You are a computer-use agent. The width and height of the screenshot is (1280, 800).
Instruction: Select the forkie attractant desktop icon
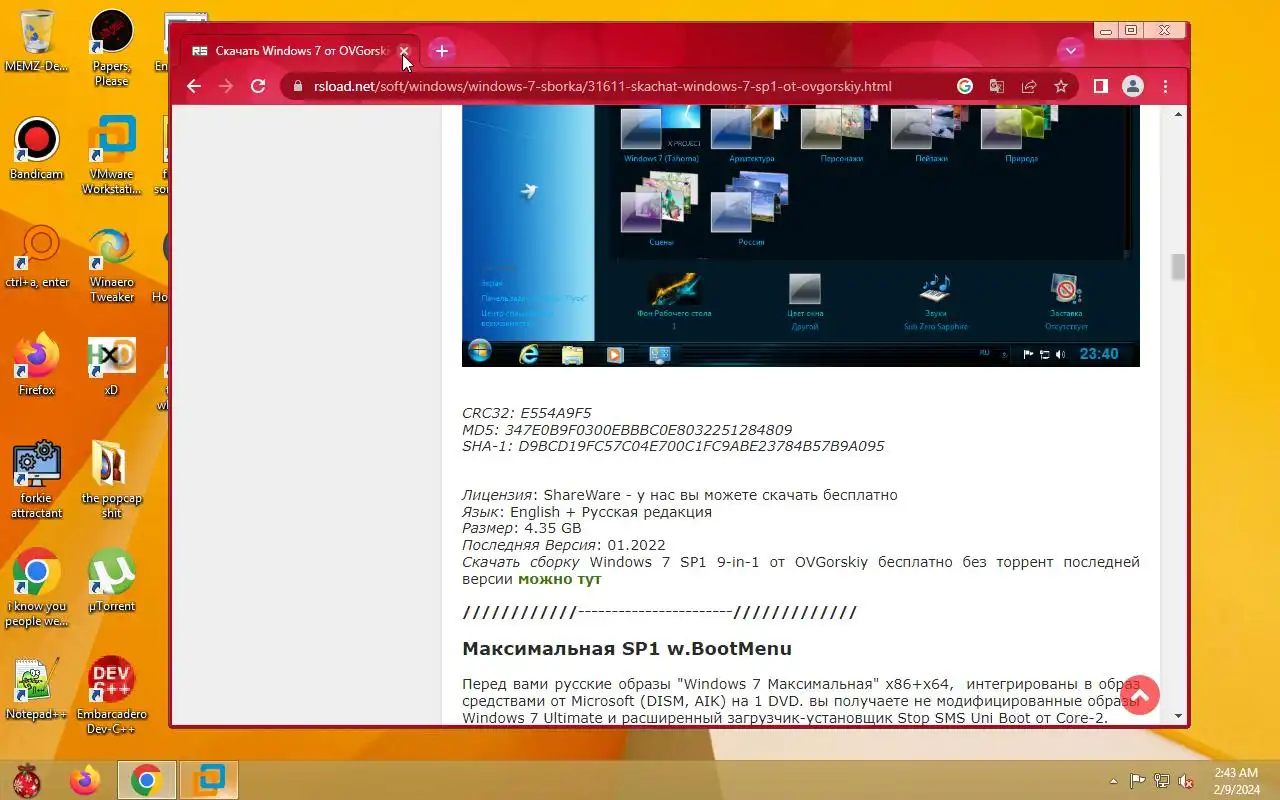(x=37, y=481)
